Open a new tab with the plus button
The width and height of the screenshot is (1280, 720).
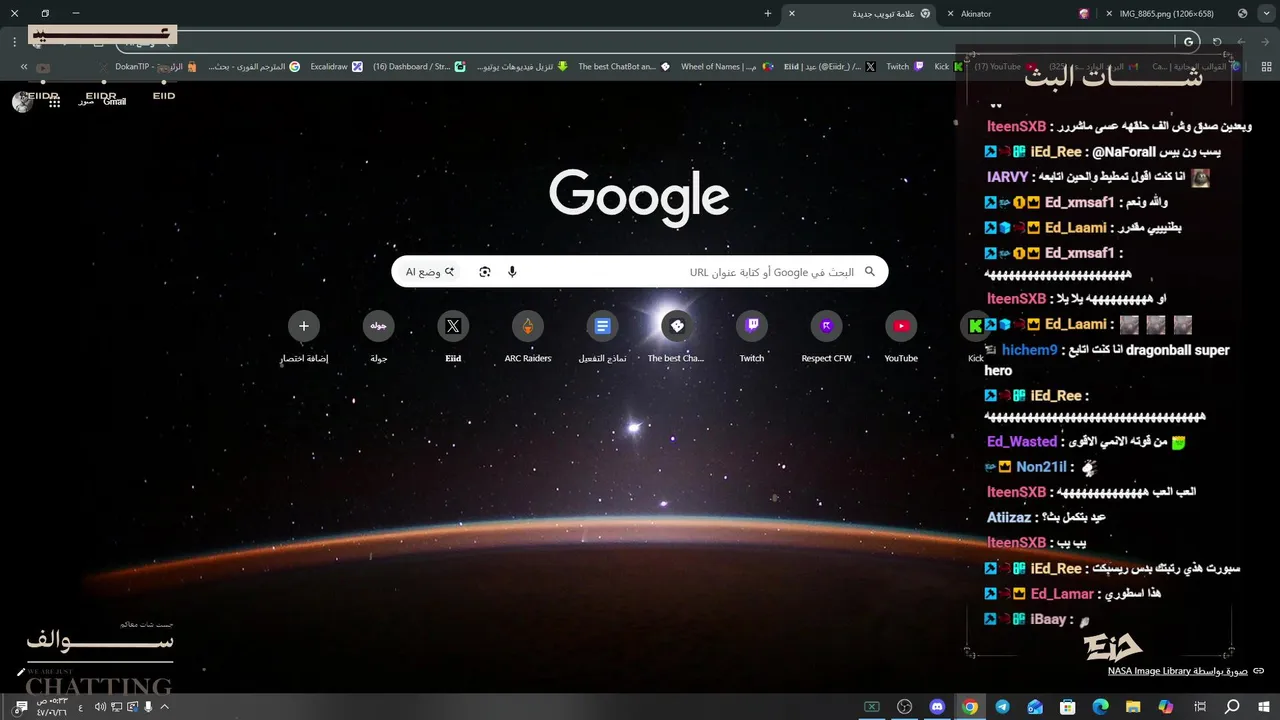pyautogui.click(x=768, y=13)
